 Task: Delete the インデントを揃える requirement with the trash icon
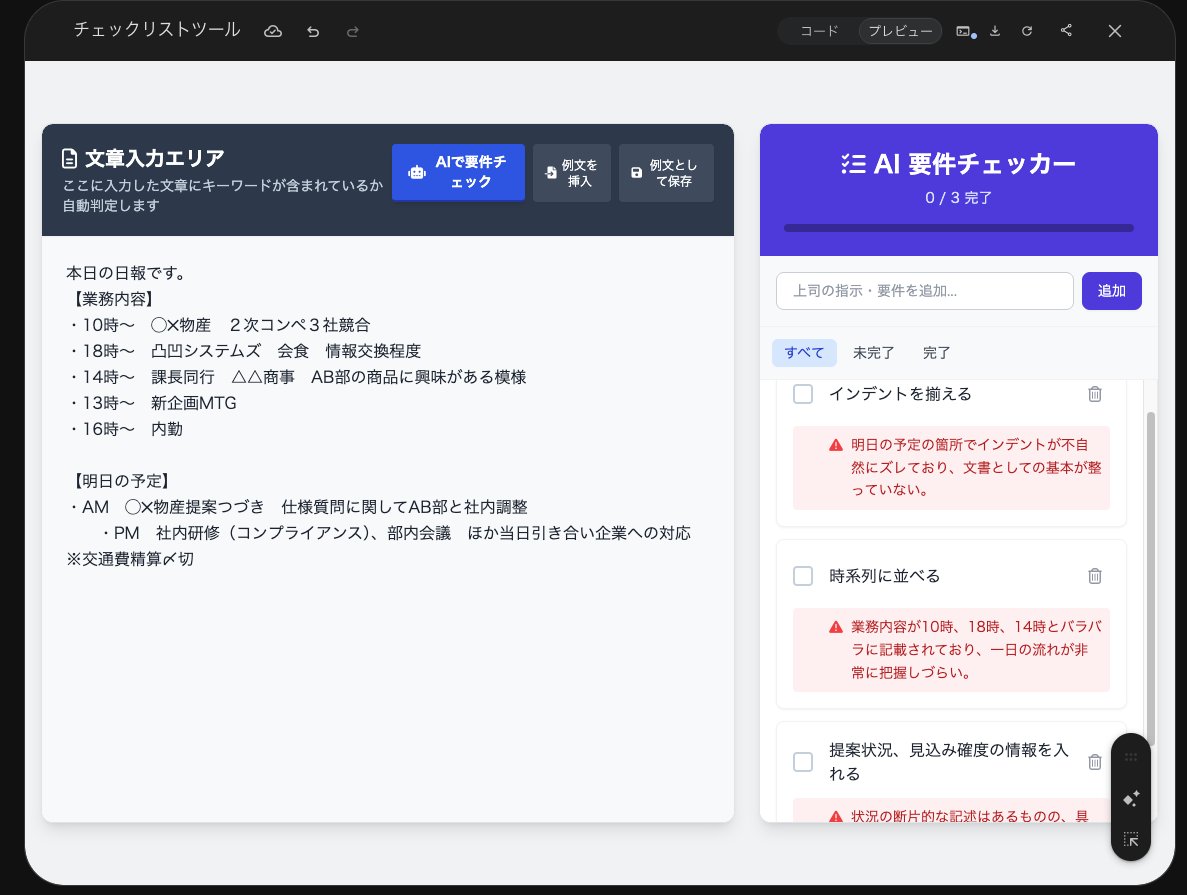pos(1095,394)
